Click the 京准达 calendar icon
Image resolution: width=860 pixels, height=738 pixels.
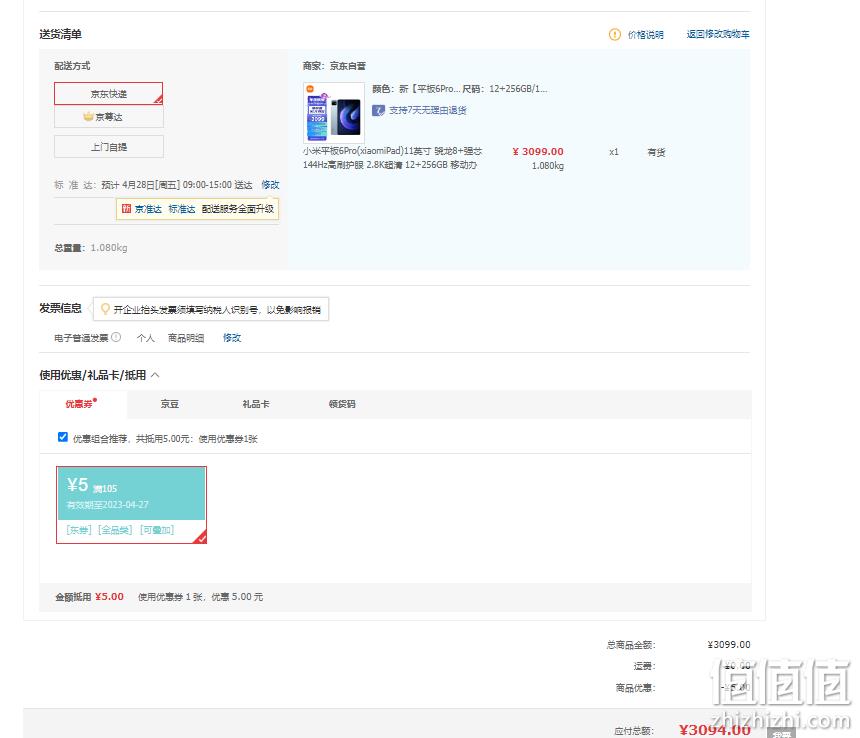point(126,209)
